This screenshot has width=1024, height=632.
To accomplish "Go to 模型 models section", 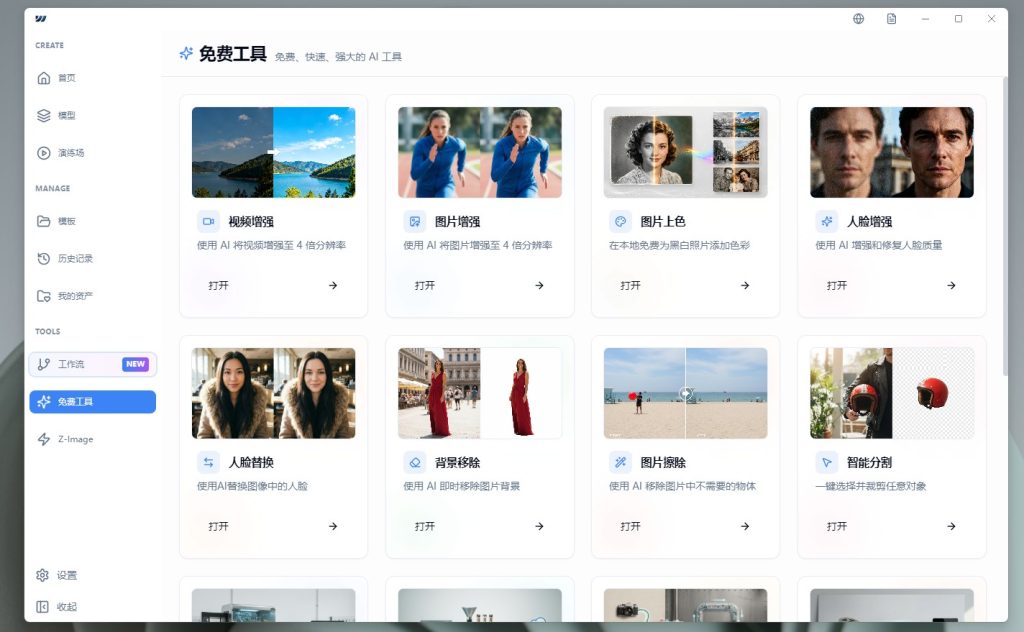I will [92, 116].
